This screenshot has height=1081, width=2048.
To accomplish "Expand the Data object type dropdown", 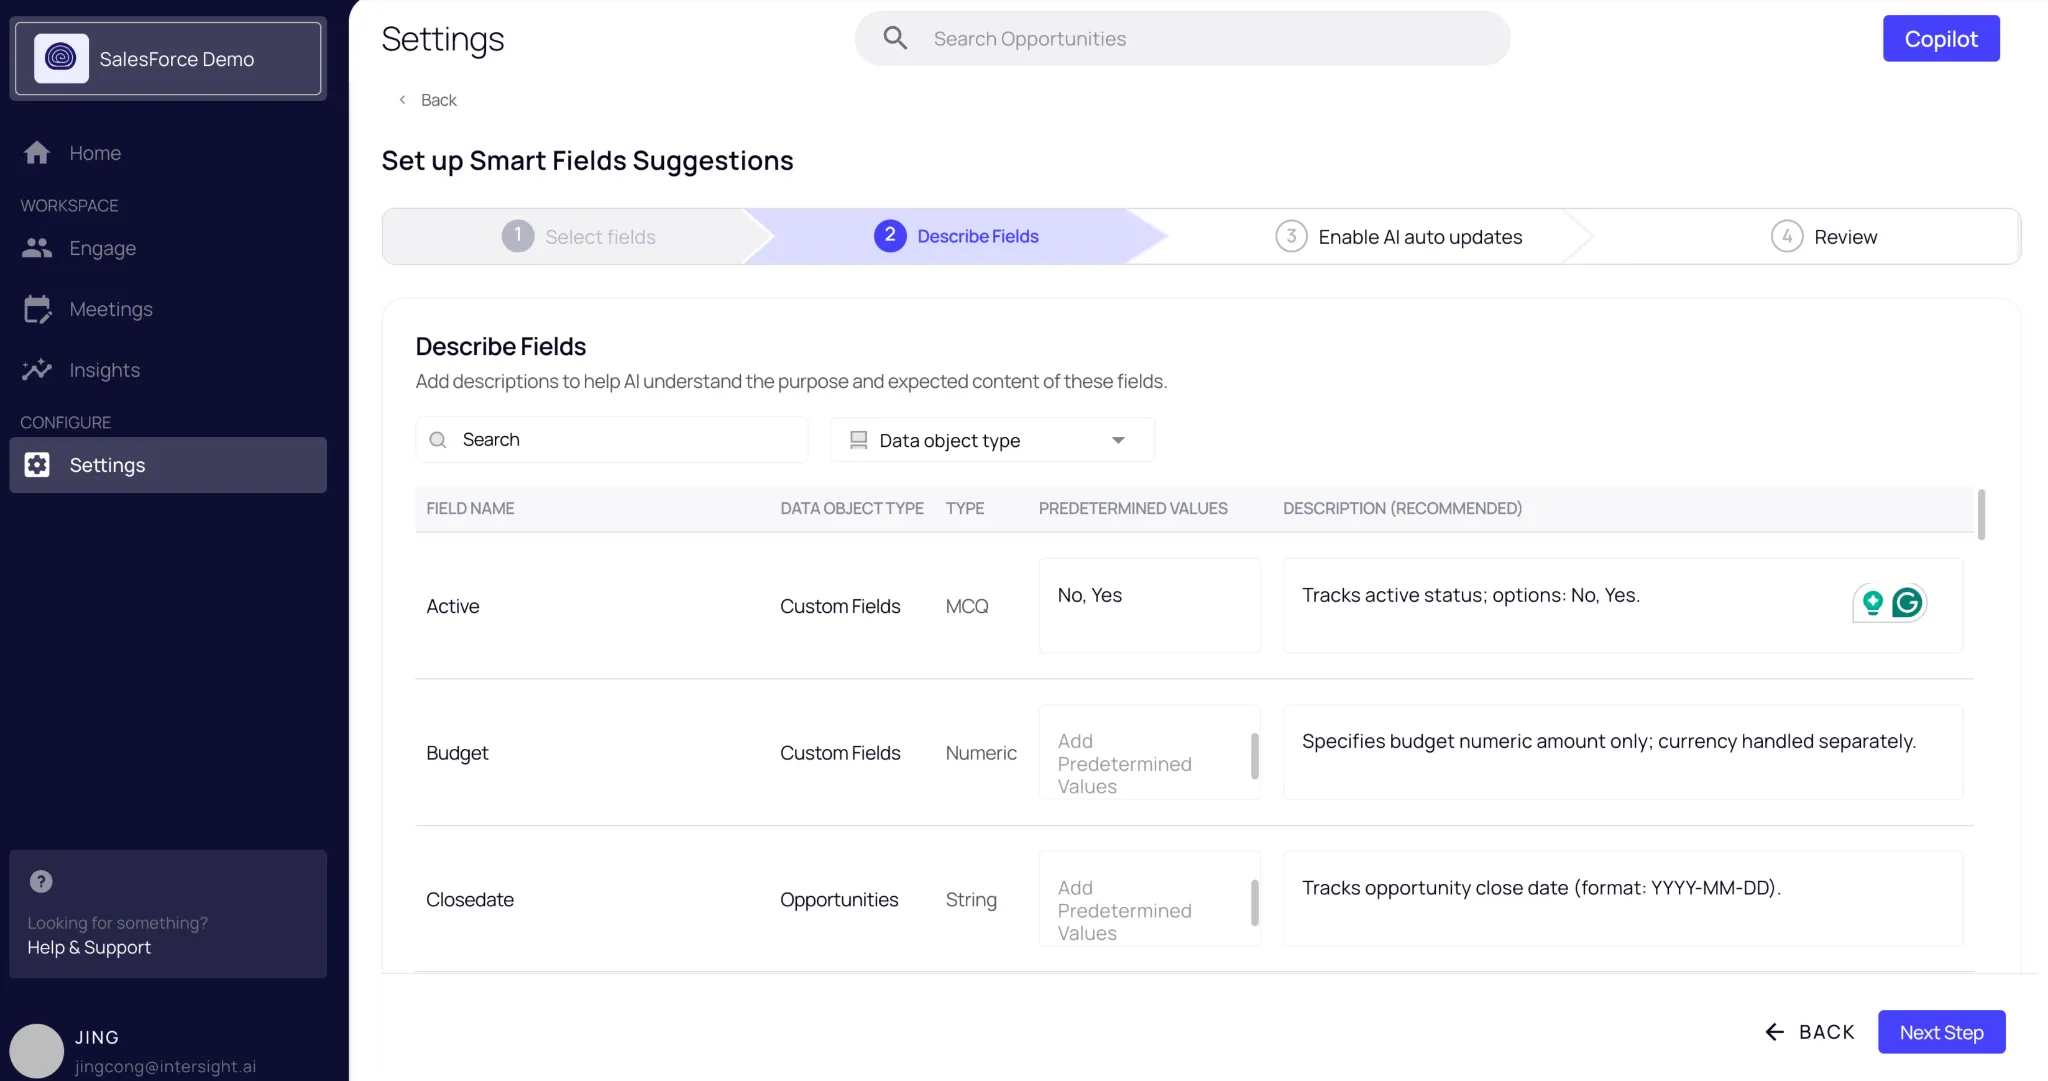I will 992,440.
